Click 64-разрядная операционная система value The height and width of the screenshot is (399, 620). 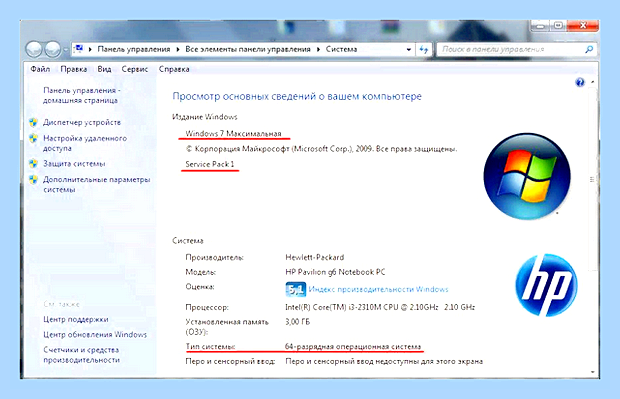353,346
